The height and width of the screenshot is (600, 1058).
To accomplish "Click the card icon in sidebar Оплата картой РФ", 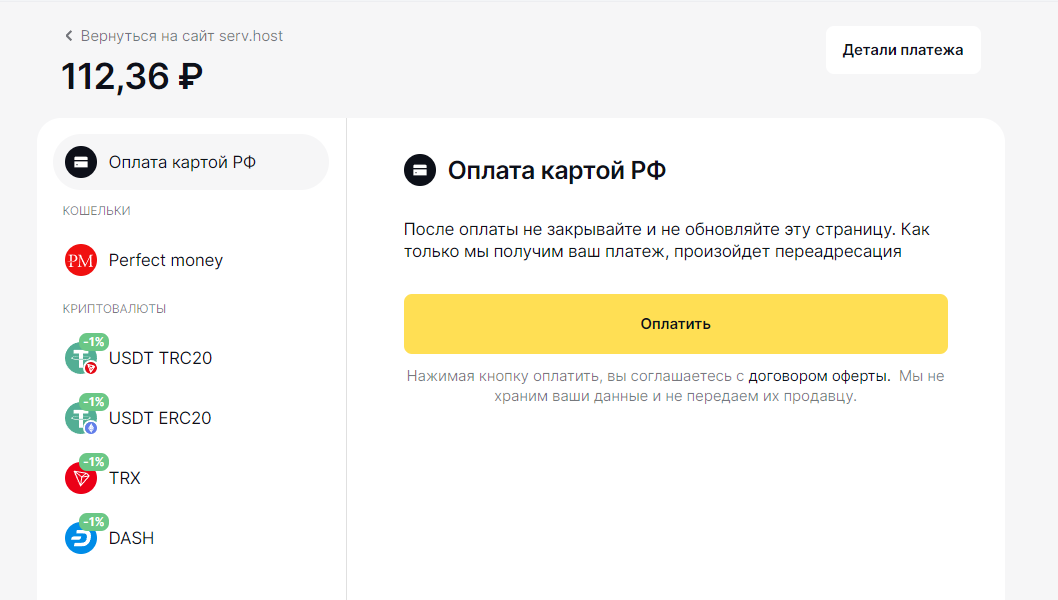I will (x=80, y=162).
